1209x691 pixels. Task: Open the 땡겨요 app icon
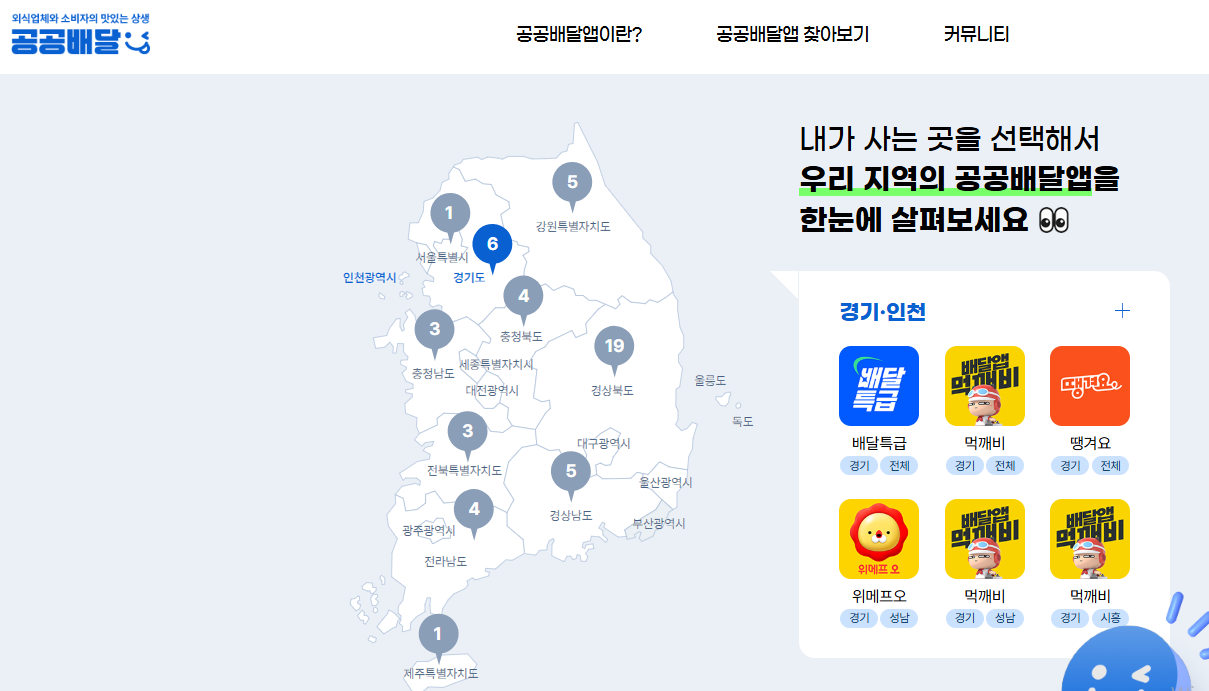[1090, 386]
